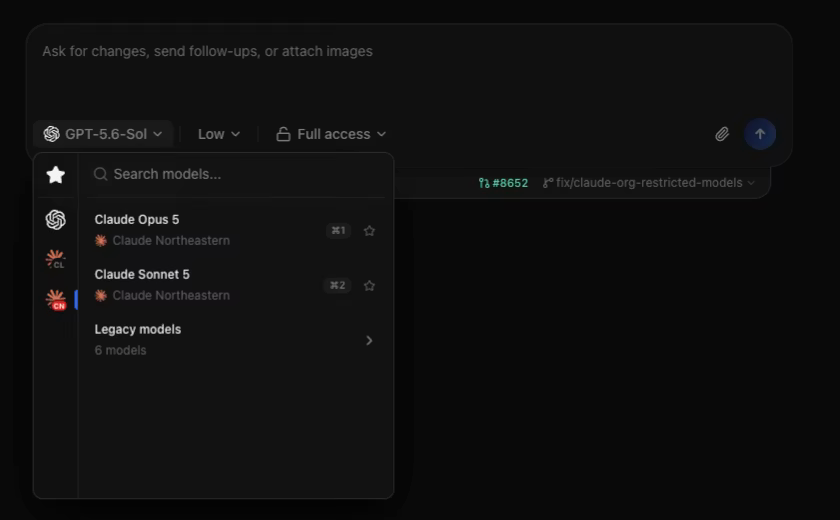Expand Legacy models submenu
Viewport: 840px width, 520px height.
[x=236, y=340]
